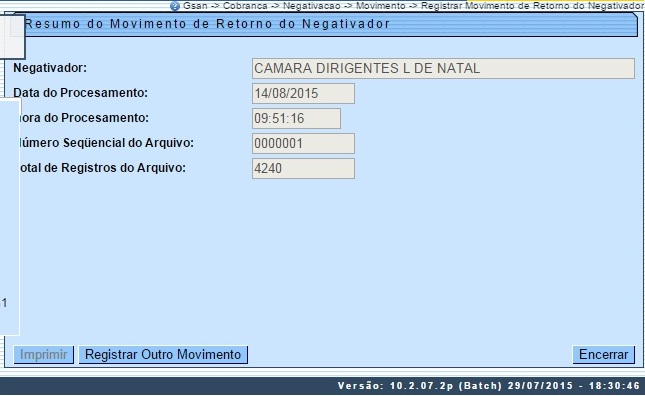This screenshot has height=396, width=645.
Task: Click the Data do Procesamento field 14/08/2015
Action: point(303,93)
